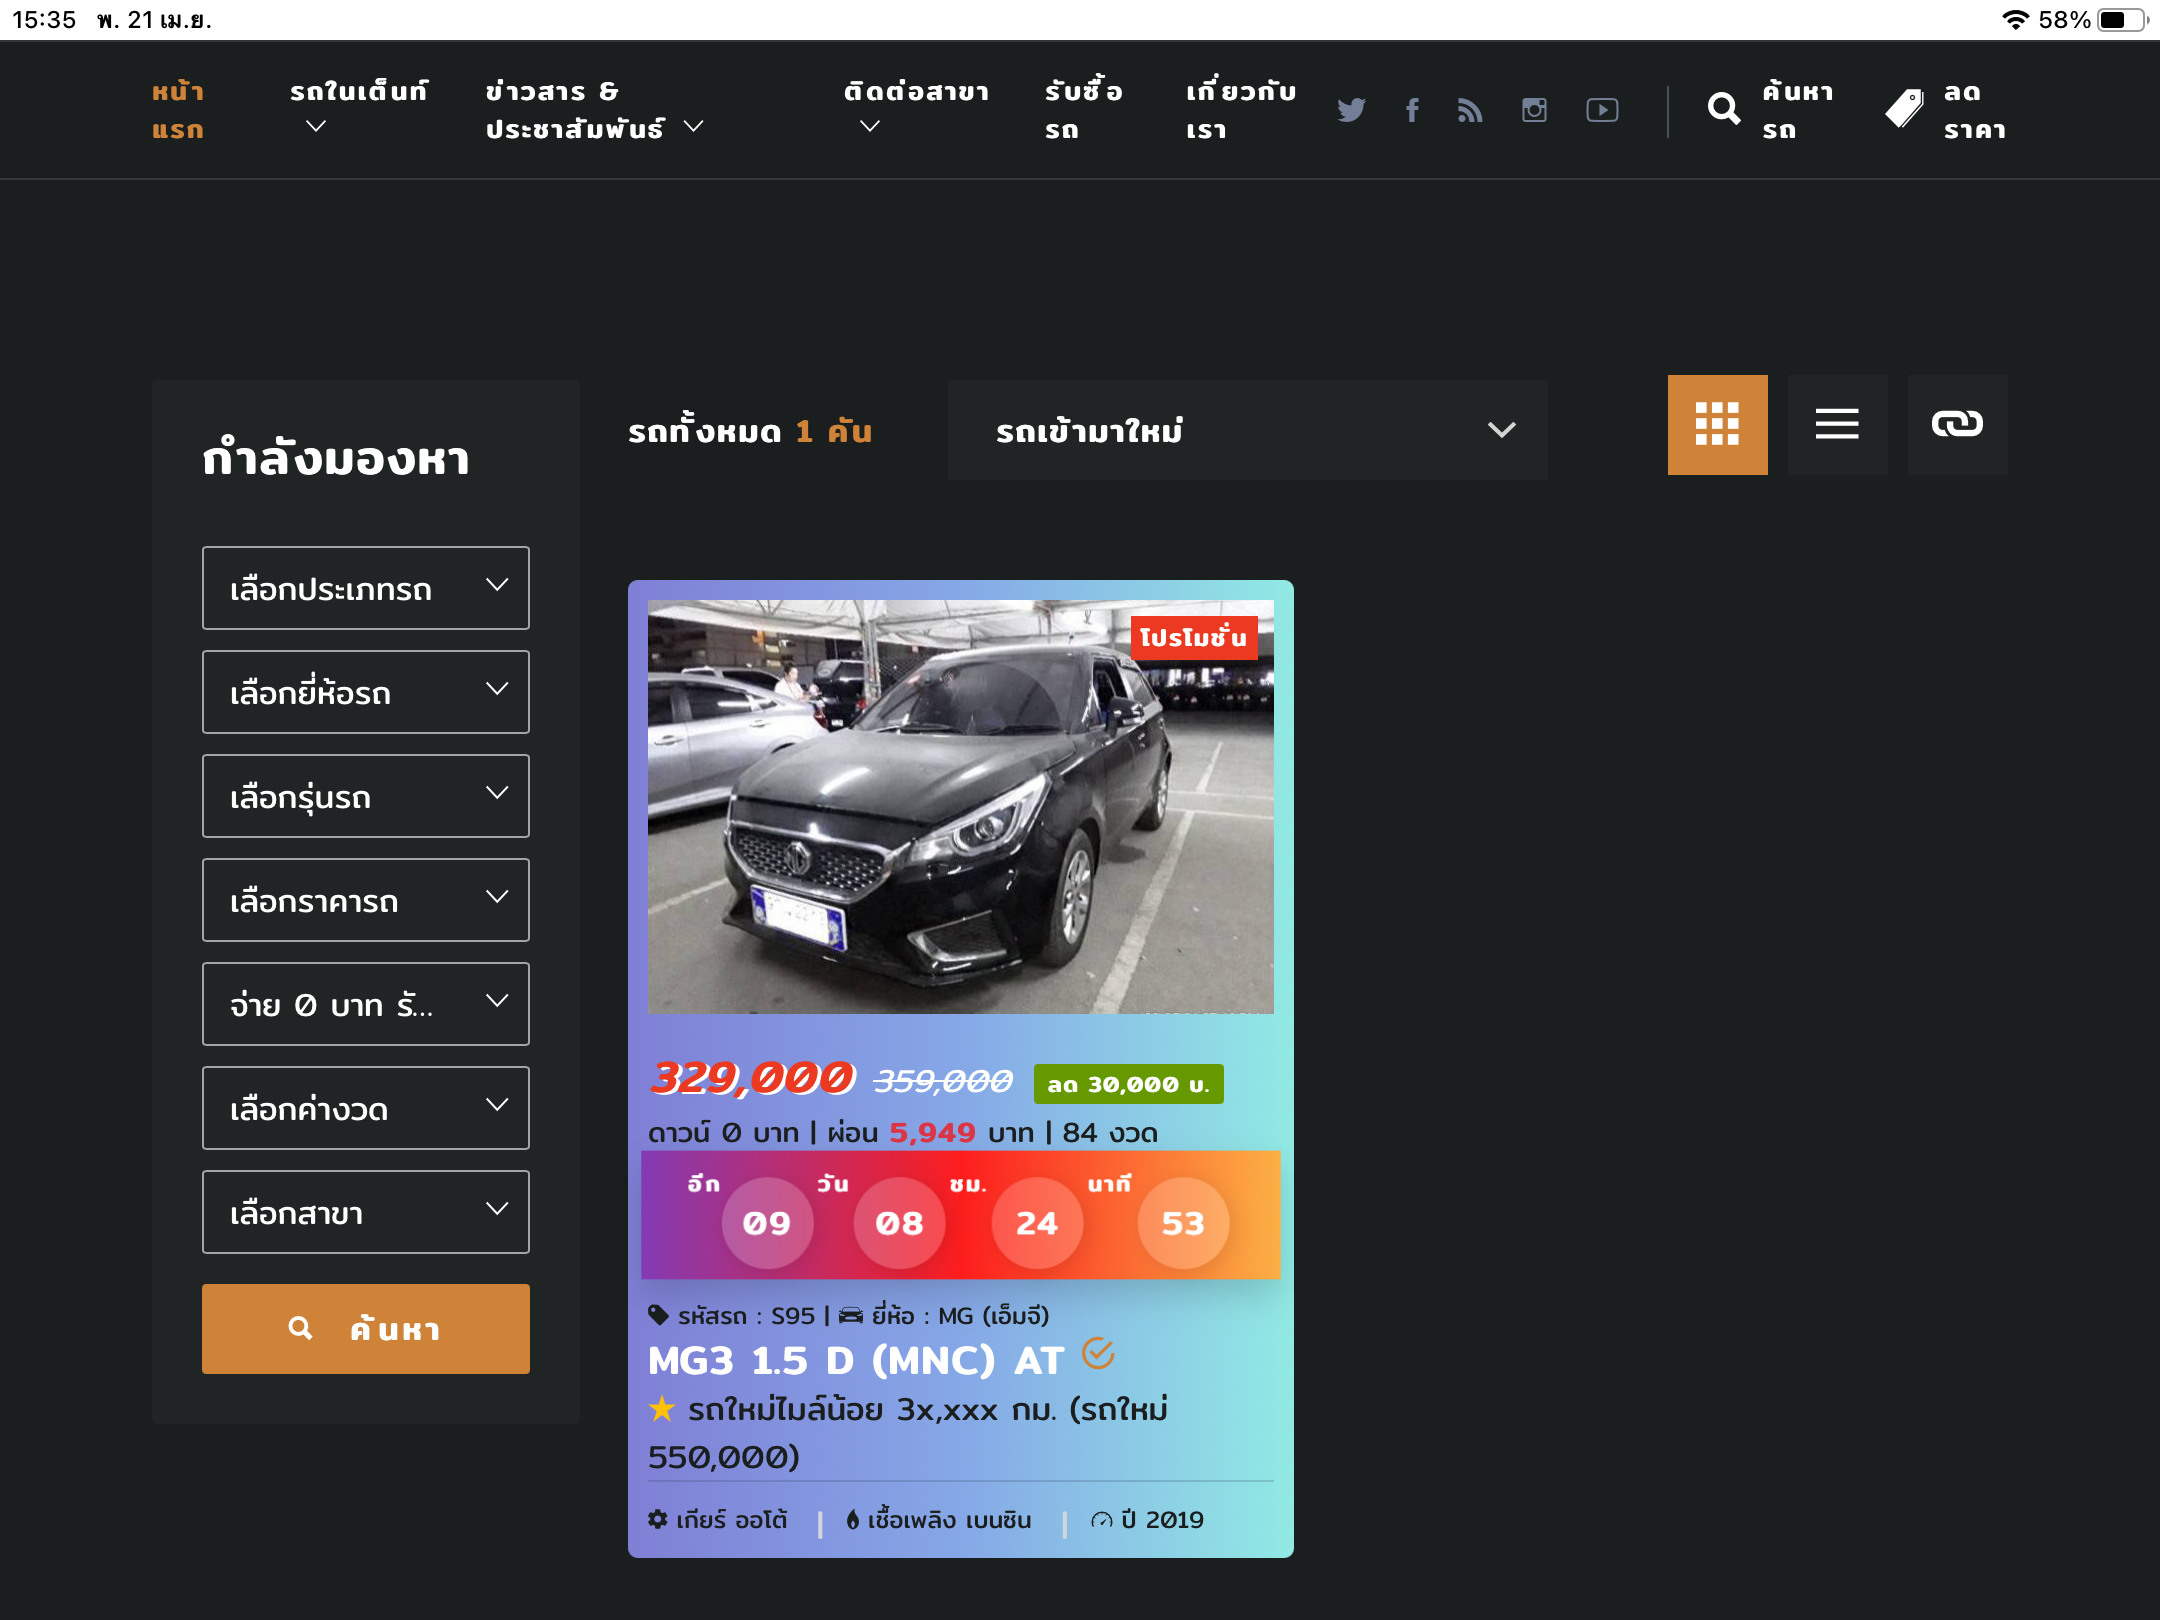Click the gold star icon on car card
The width and height of the screenshot is (2160, 1620).
coord(661,1409)
